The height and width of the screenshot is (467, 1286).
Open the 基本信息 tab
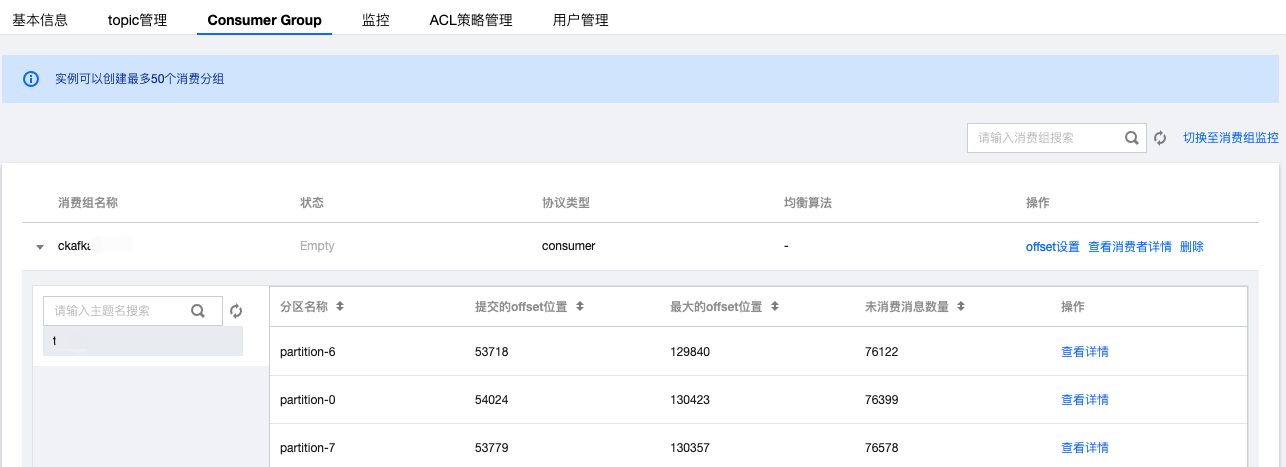click(x=40, y=20)
